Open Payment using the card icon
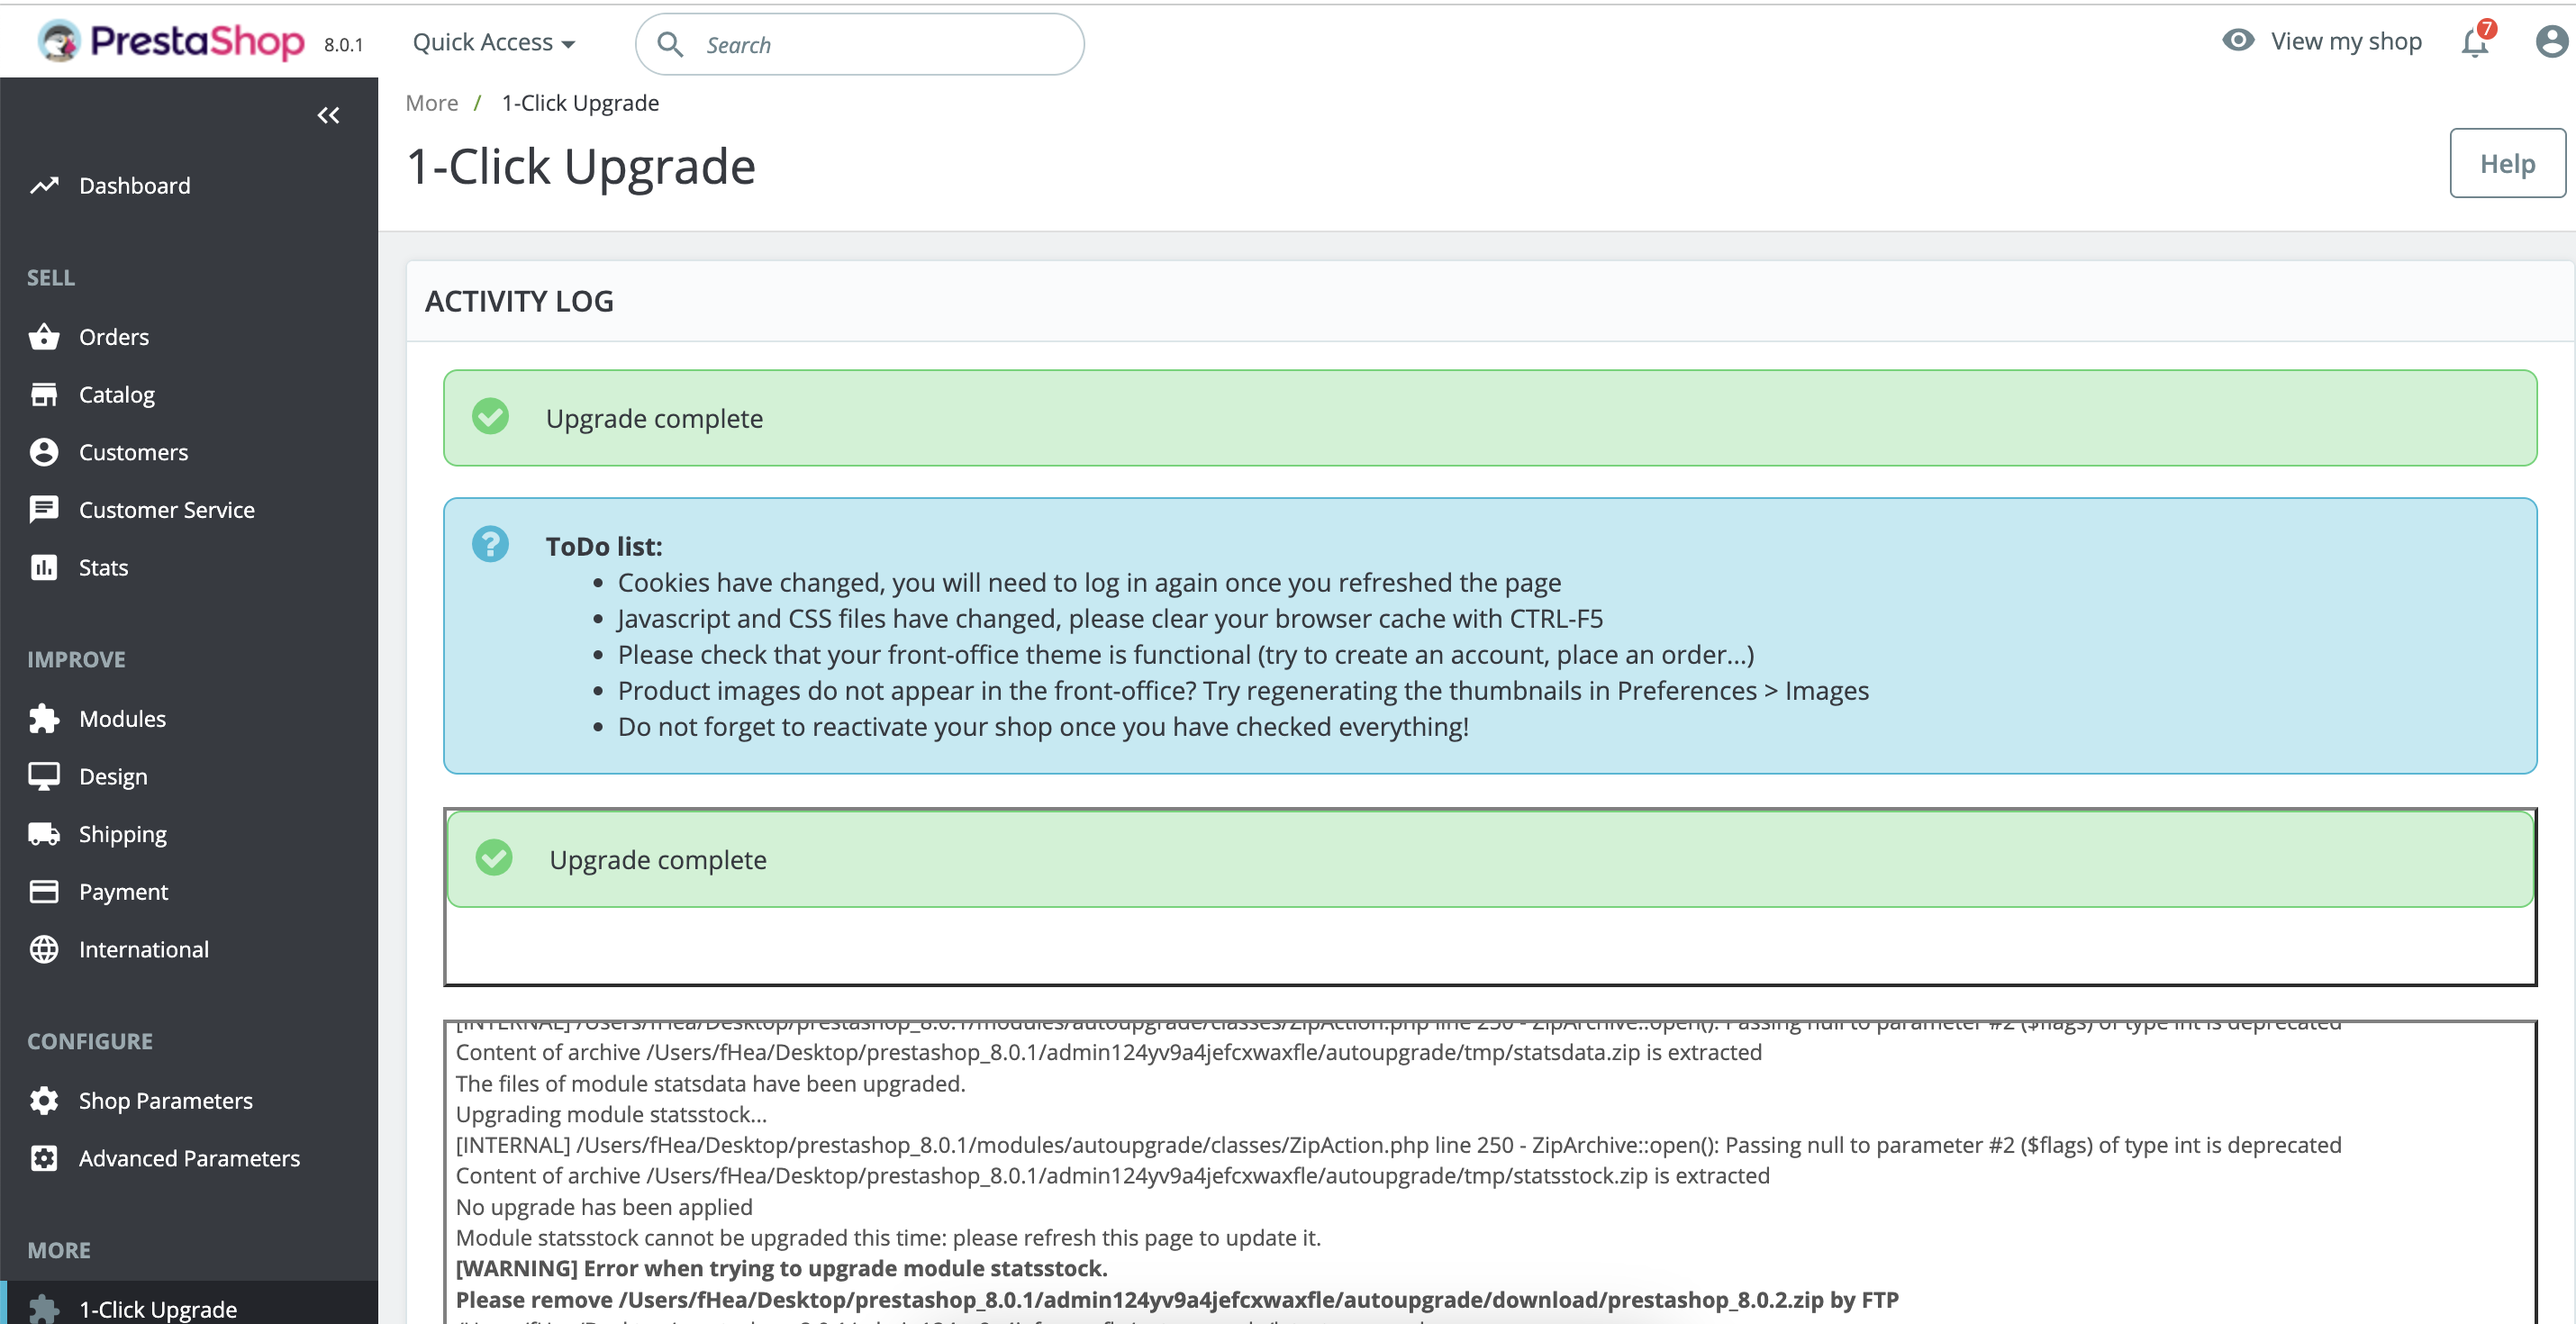This screenshot has height=1324, width=2576. [x=45, y=891]
